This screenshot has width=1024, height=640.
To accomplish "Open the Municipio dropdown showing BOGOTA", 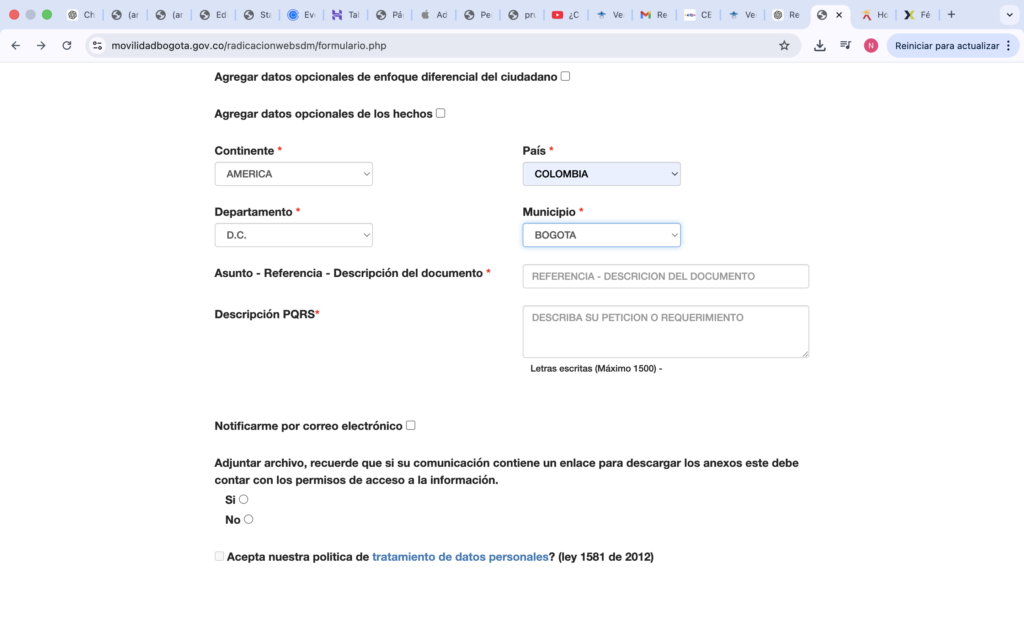I will (601, 235).
